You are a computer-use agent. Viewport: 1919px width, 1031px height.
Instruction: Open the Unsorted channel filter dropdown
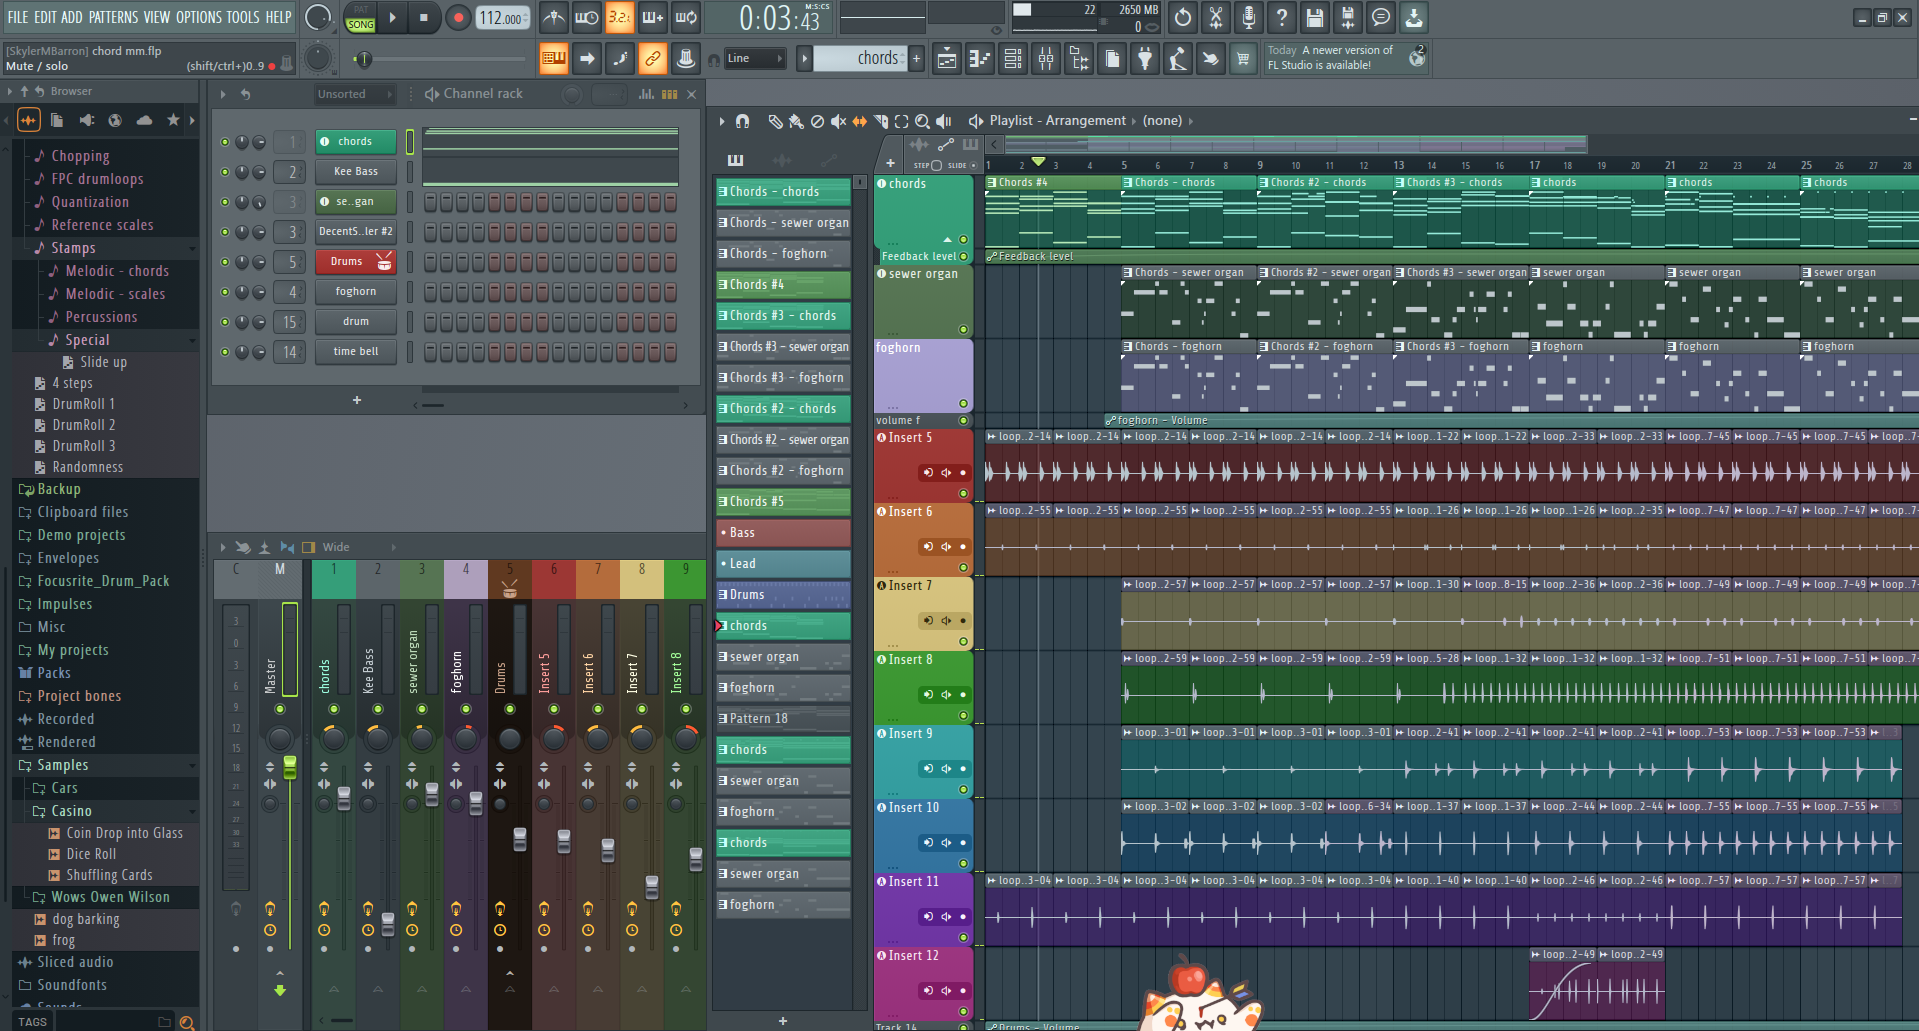(x=355, y=94)
